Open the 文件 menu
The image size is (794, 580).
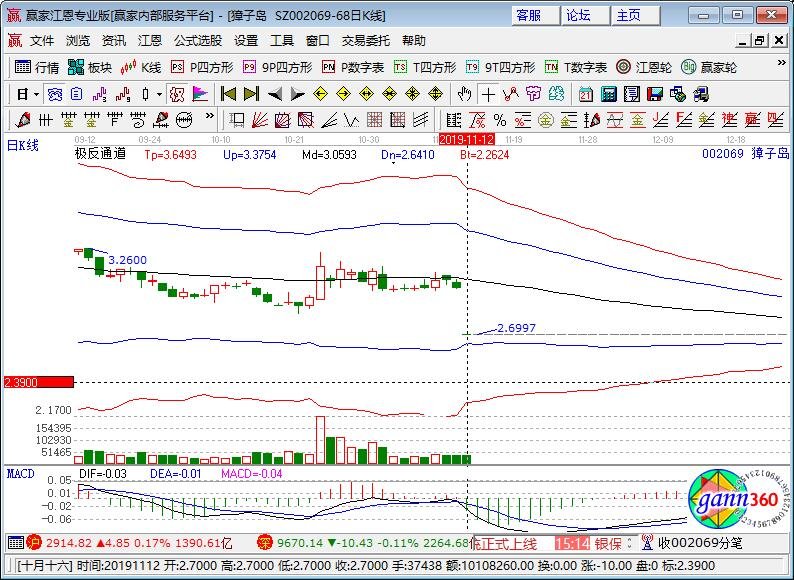click(42, 41)
